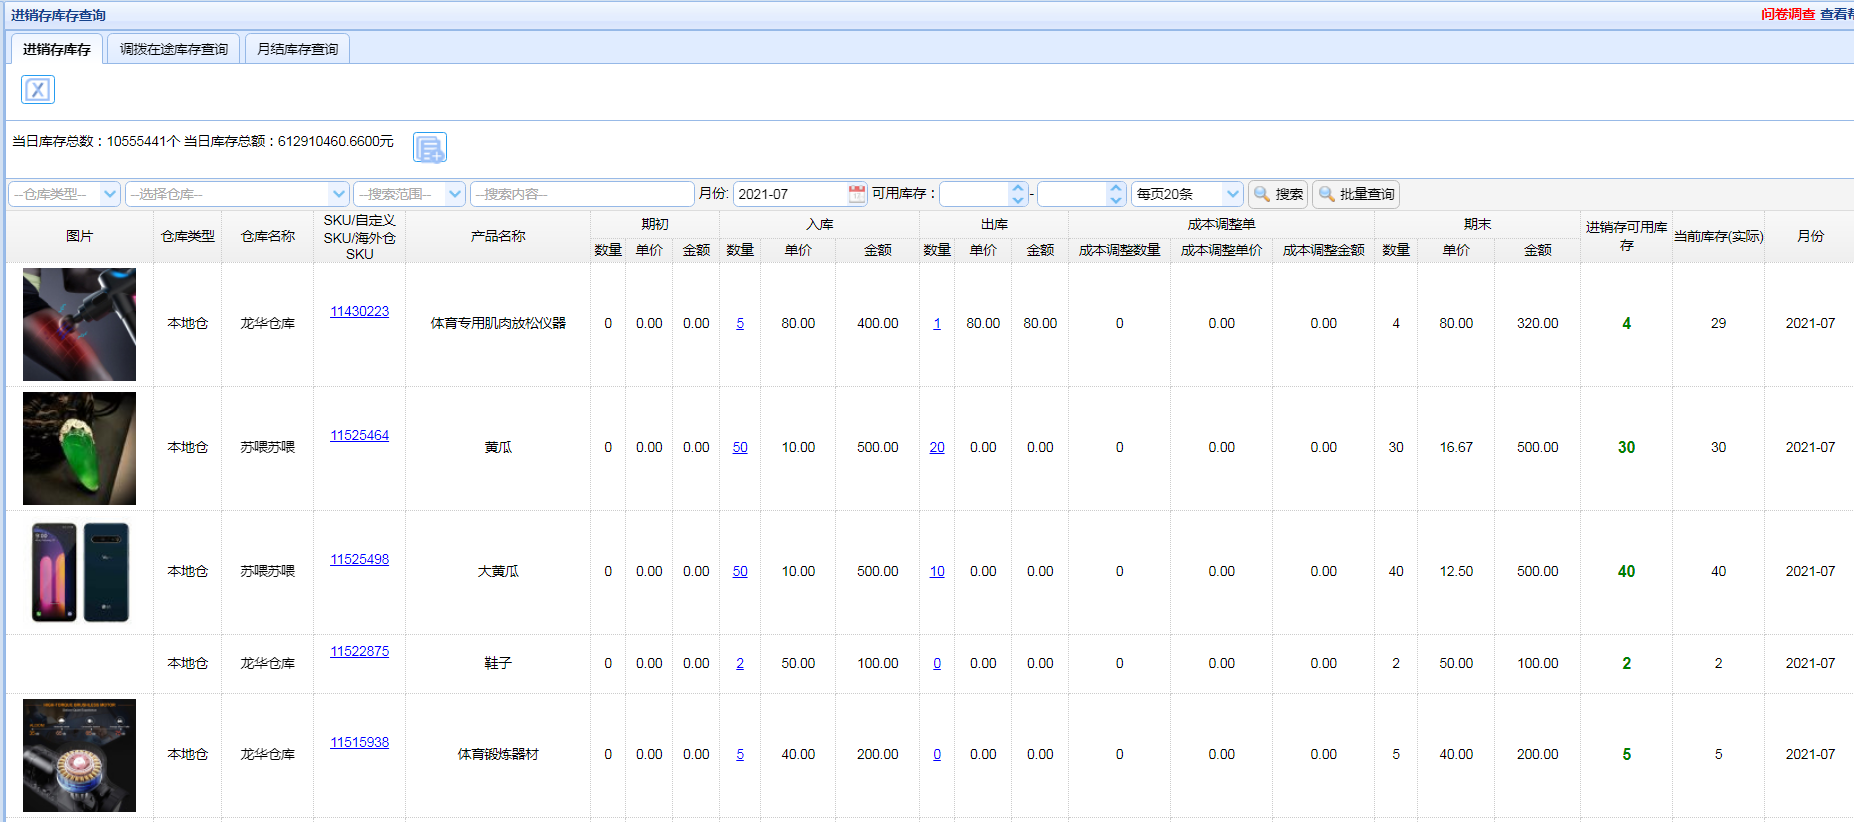Click product name 大黄瓜
1854x822 pixels.
point(498,571)
